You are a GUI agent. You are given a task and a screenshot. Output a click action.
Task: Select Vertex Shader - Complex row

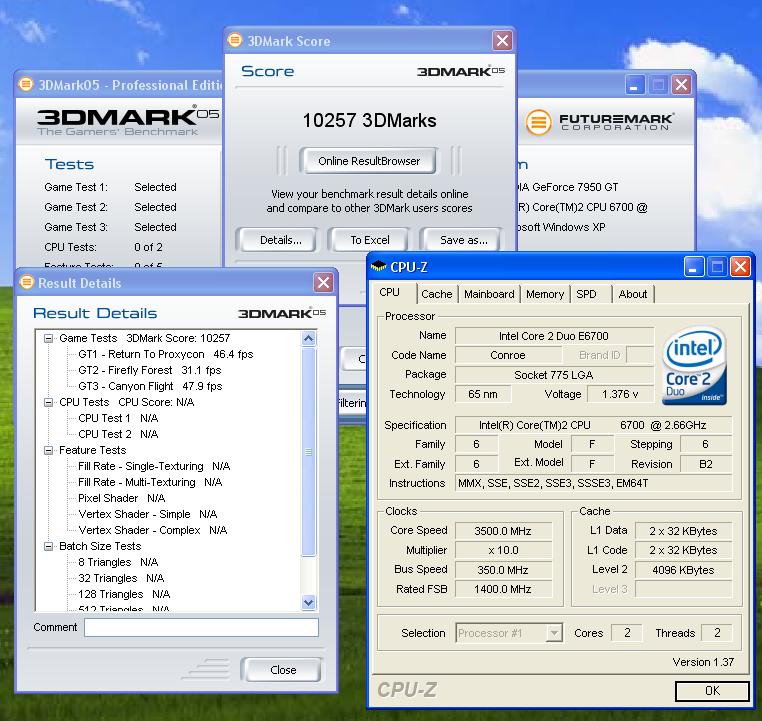(152, 531)
